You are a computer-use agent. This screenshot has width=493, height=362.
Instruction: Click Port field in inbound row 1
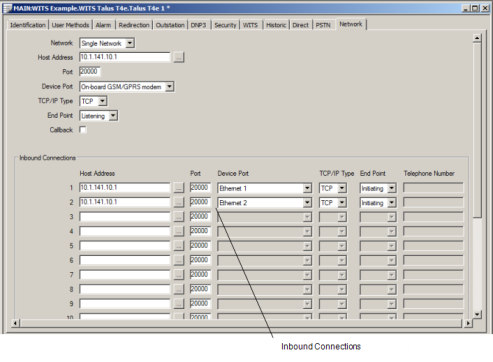coord(200,188)
